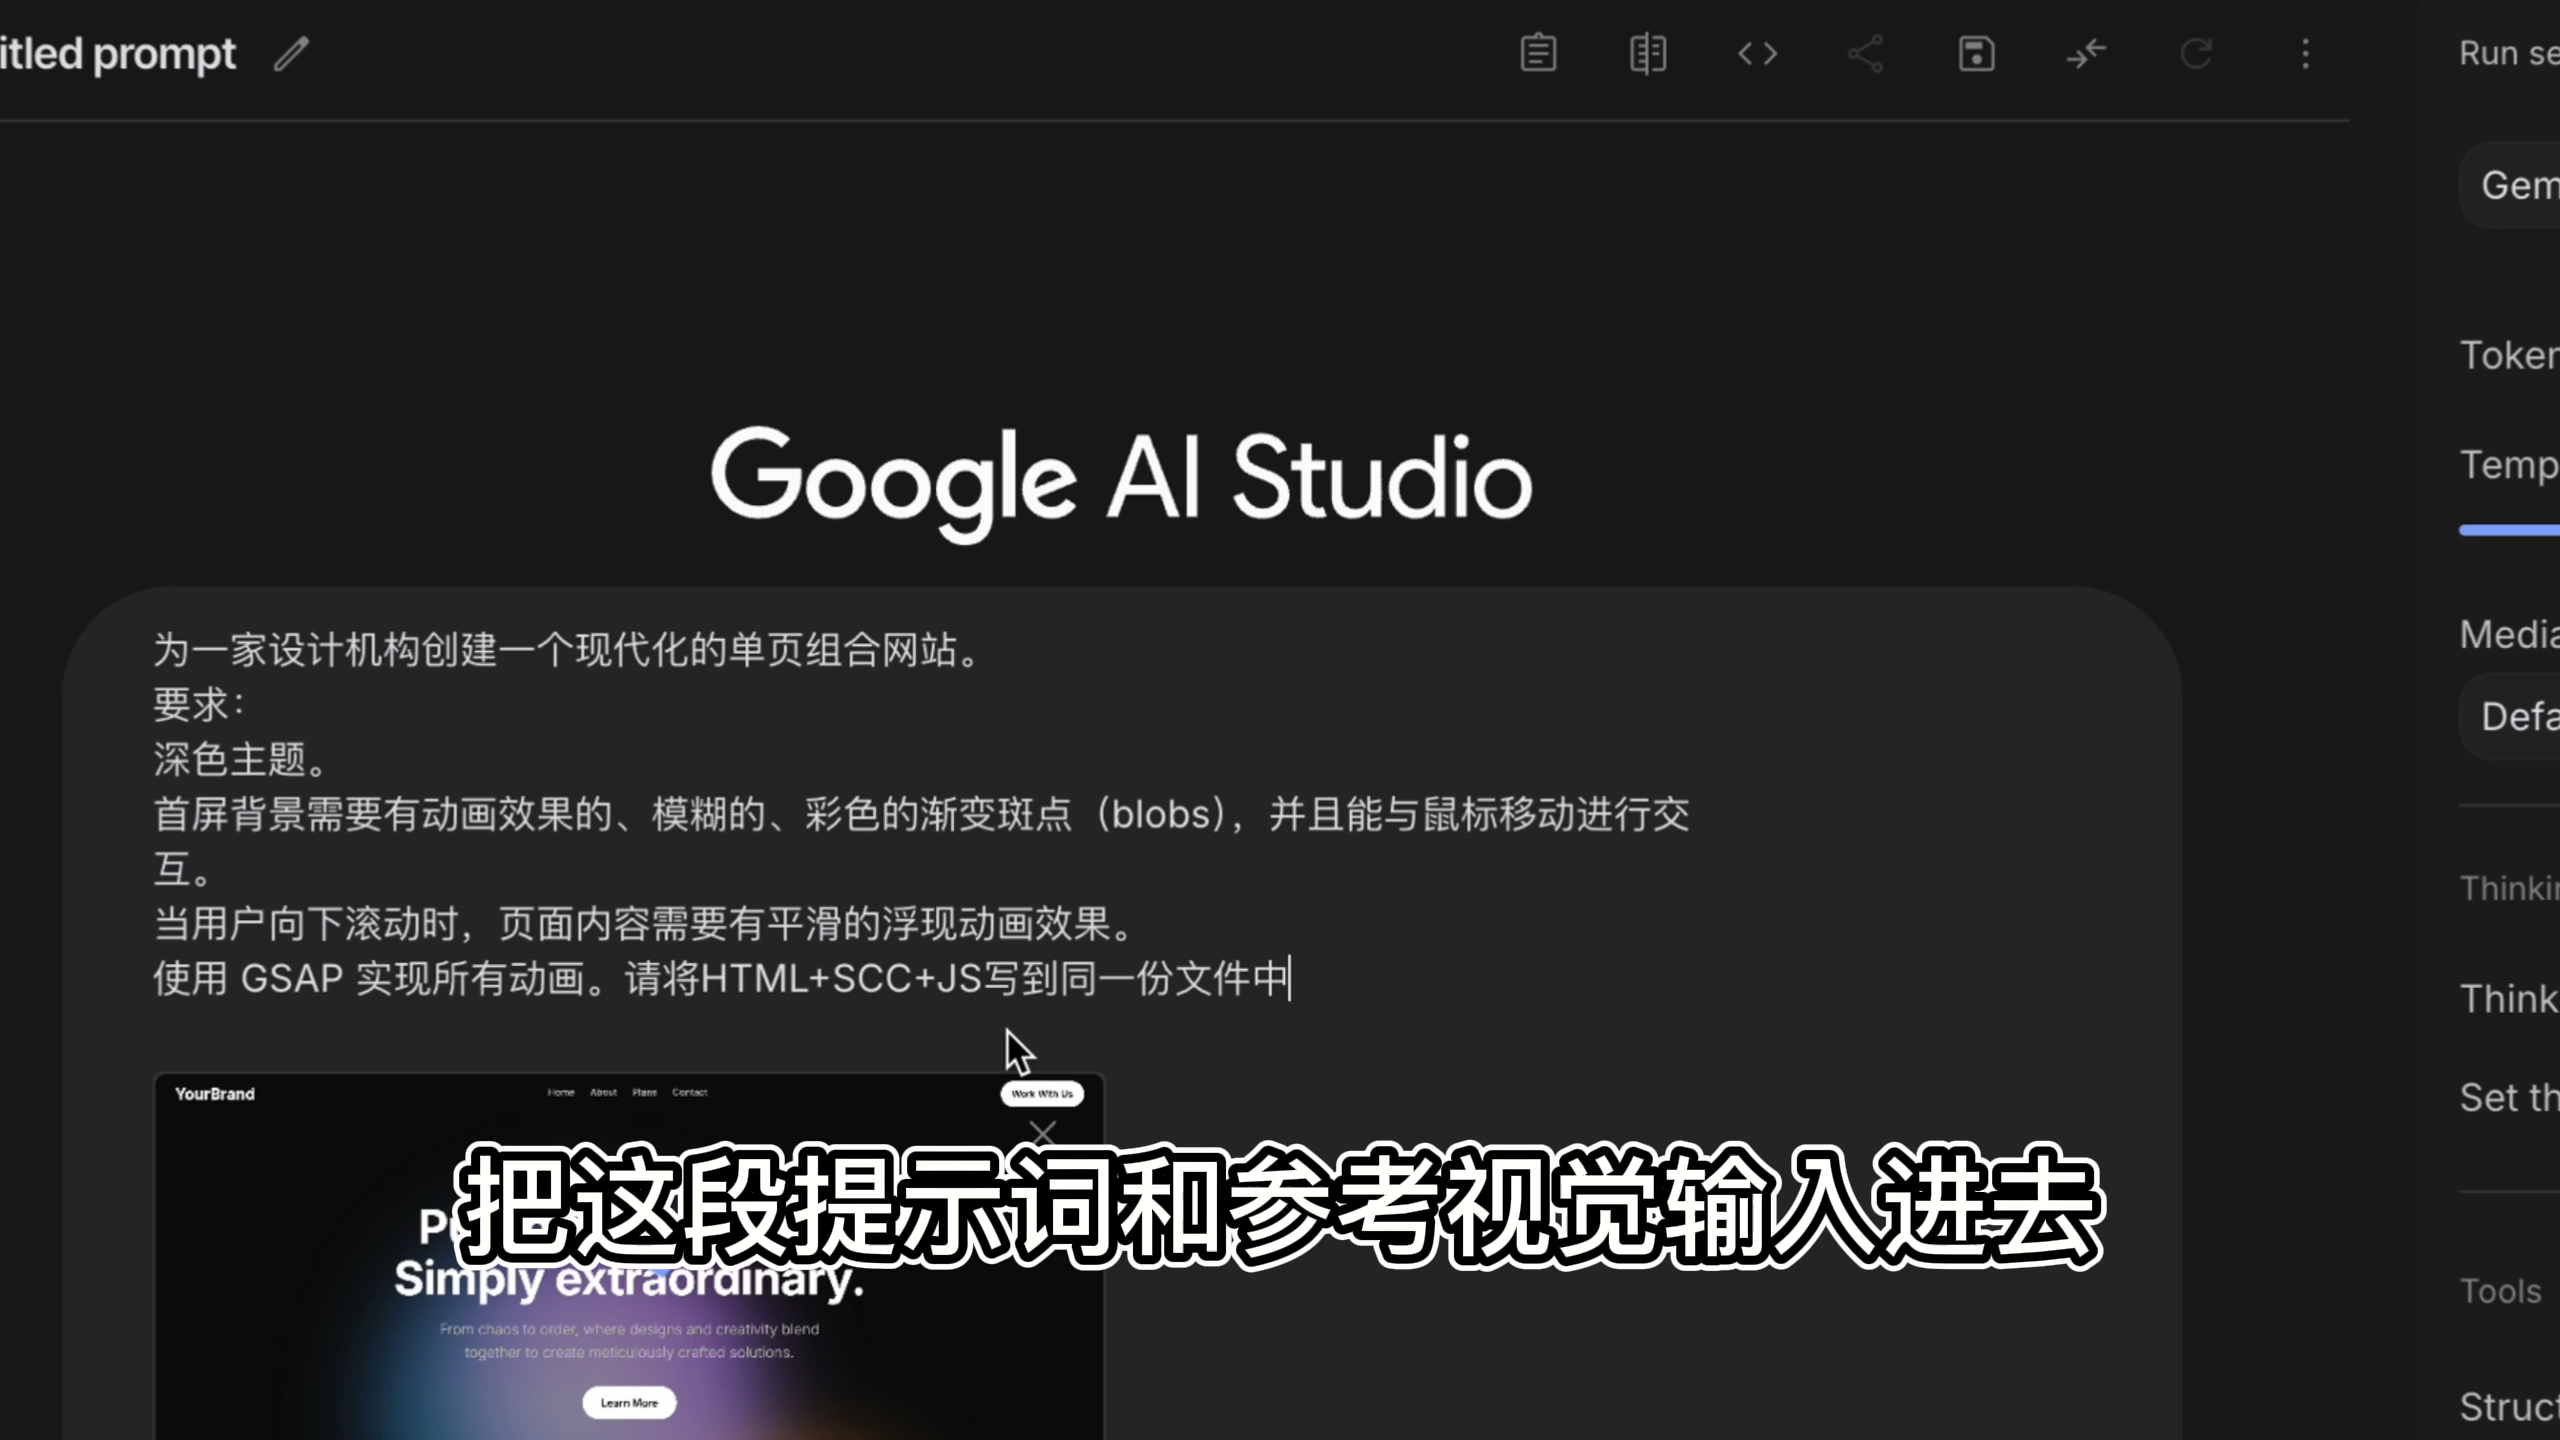This screenshot has width=2560, height=1440.
Task: Click the prompt line '深色主题。'
Action: [x=241, y=759]
